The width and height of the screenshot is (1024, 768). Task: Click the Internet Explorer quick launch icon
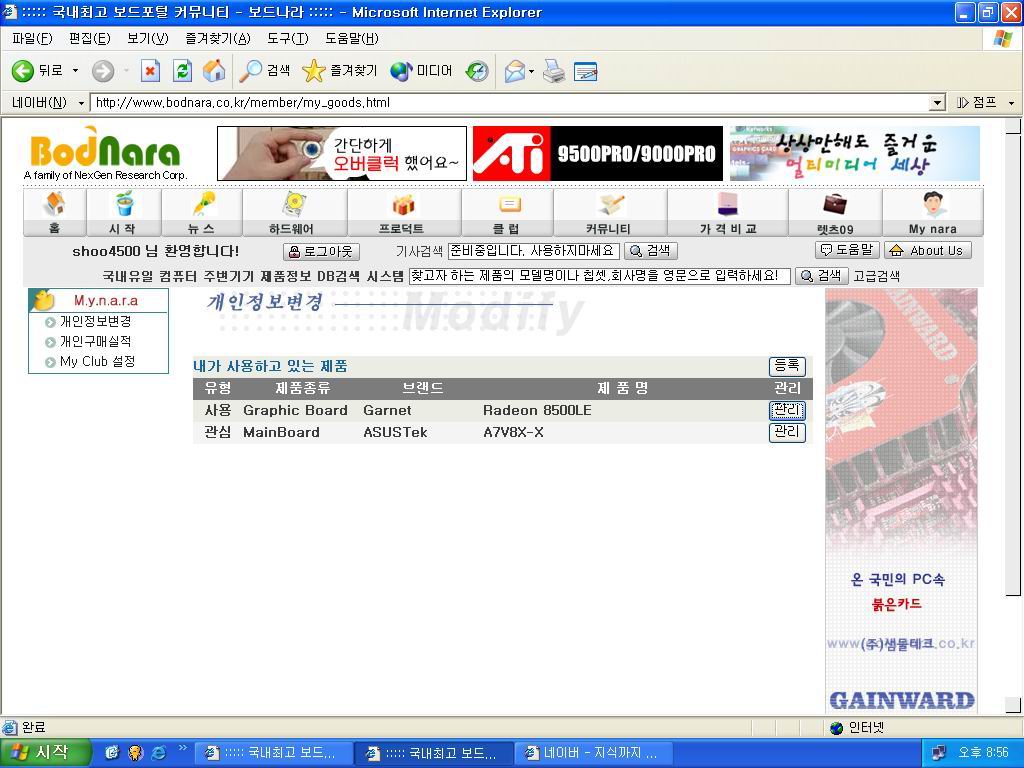pyautogui.click(x=159, y=753)
